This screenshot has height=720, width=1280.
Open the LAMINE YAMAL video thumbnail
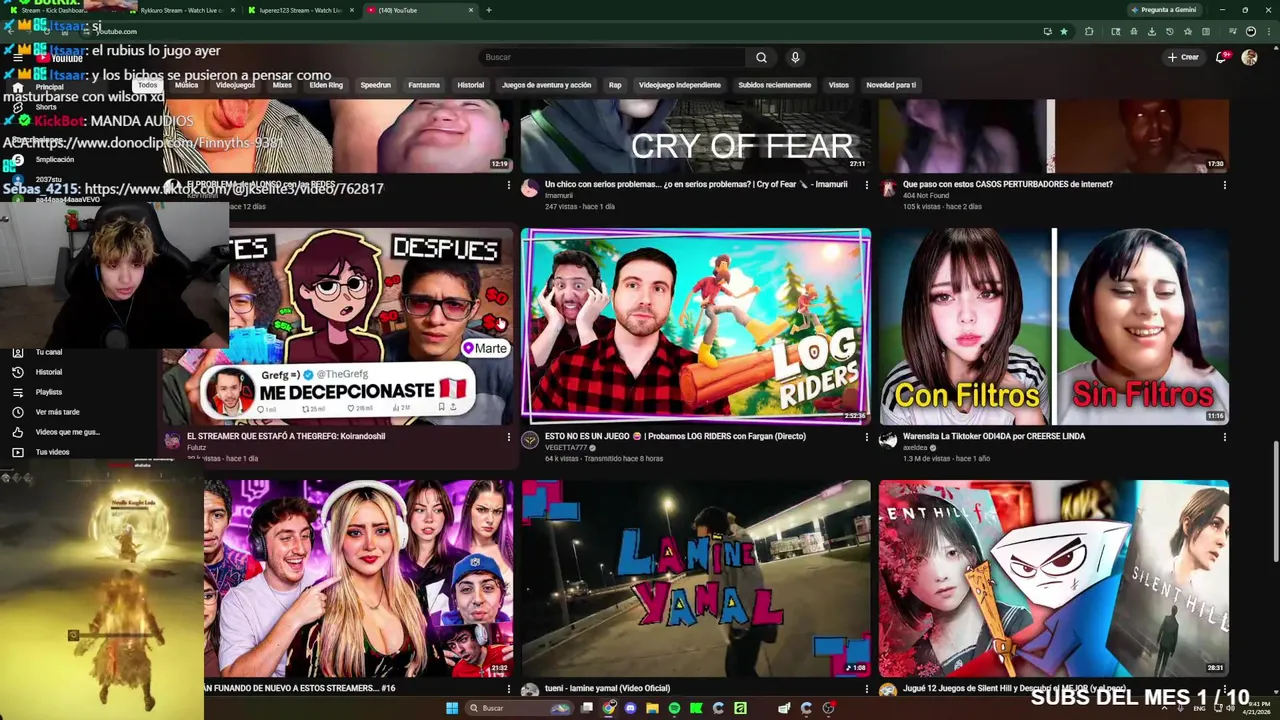696,578
